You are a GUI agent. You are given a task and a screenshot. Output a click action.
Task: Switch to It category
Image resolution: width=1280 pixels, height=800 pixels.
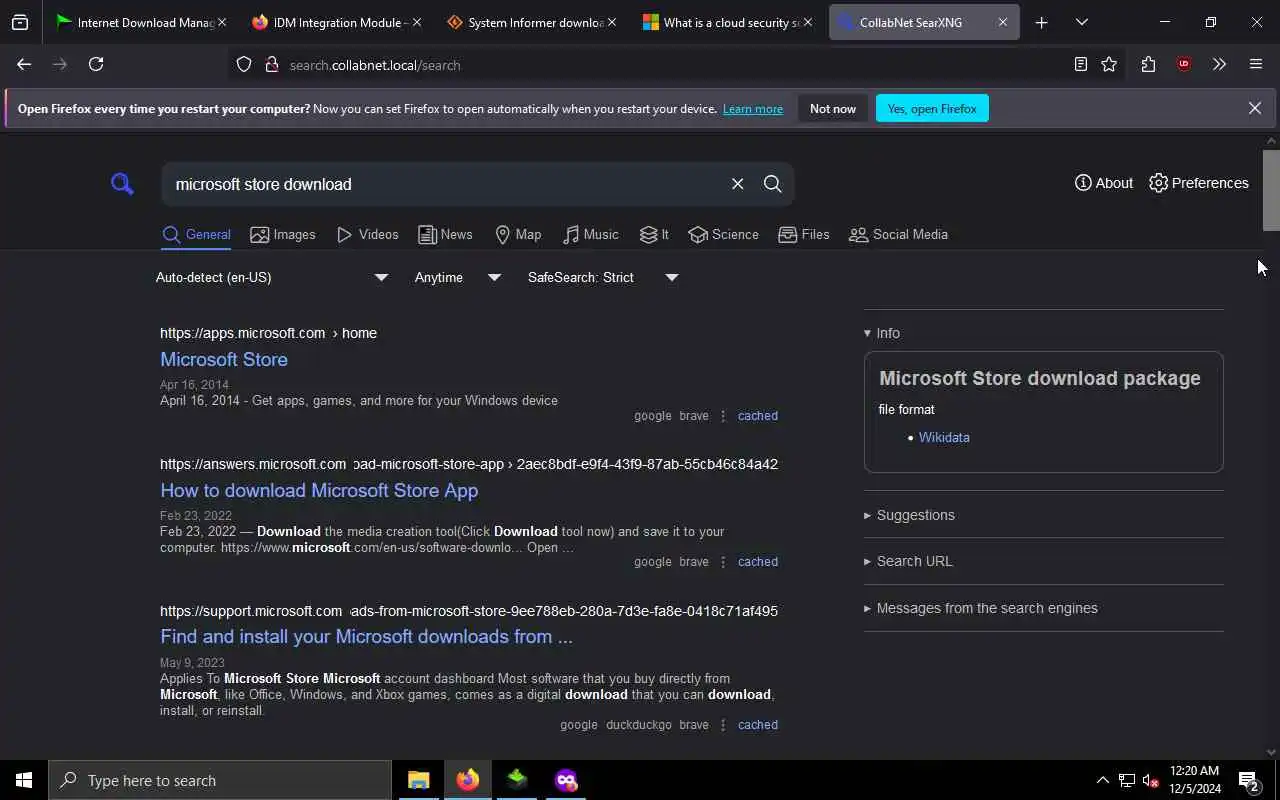point(654,235)
